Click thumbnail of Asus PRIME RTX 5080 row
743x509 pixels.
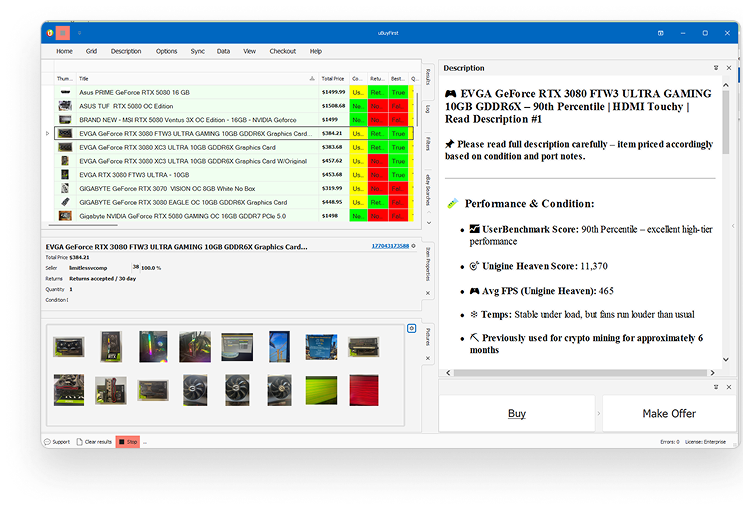tap(65, 92)
